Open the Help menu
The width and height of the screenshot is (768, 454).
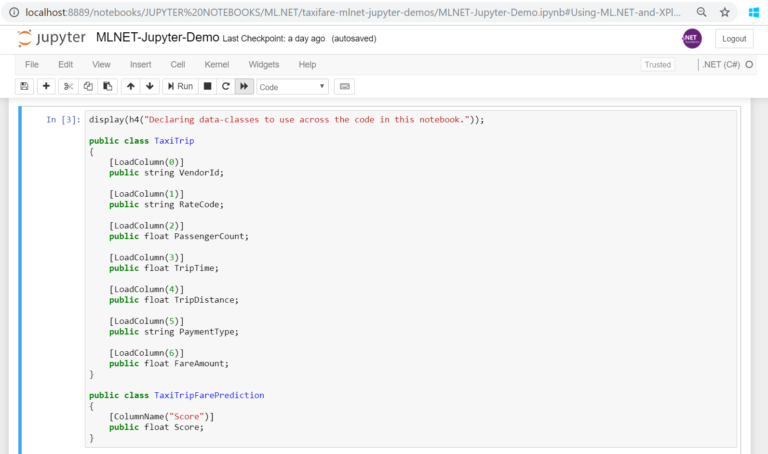[x=308, y=65]
